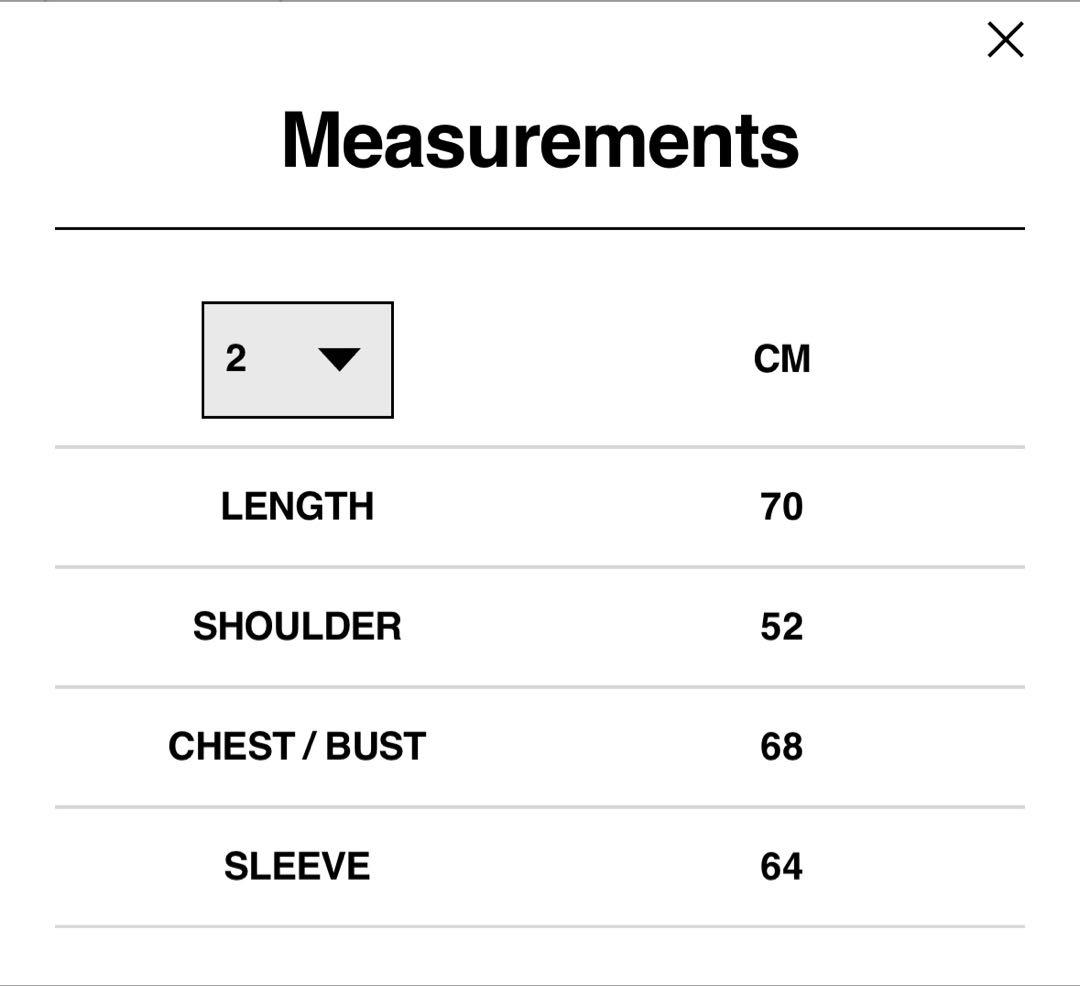
Task: Click the black triangle arrow in size selector
Action: click(339, 359)
